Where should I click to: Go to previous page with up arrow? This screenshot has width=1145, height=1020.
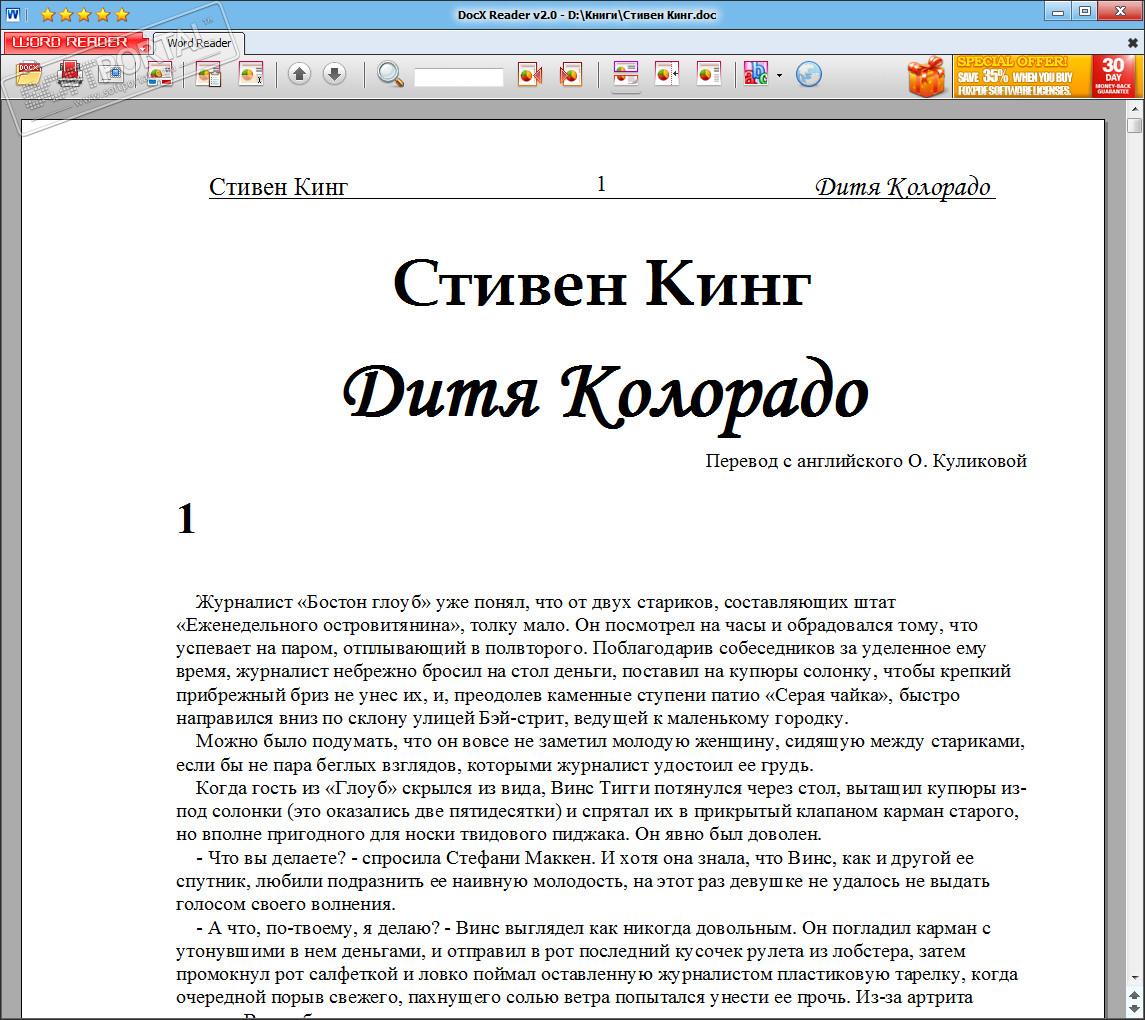click(x=299, y=74)
